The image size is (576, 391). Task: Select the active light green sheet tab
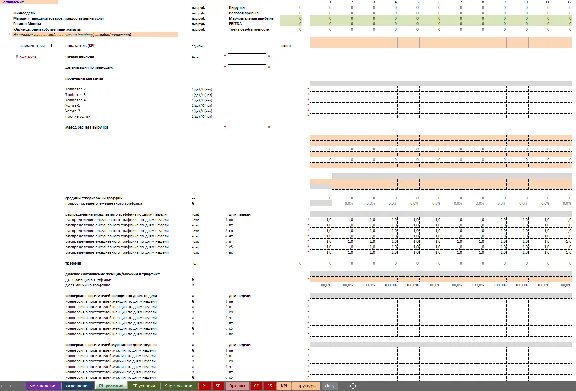coord(111,386)
